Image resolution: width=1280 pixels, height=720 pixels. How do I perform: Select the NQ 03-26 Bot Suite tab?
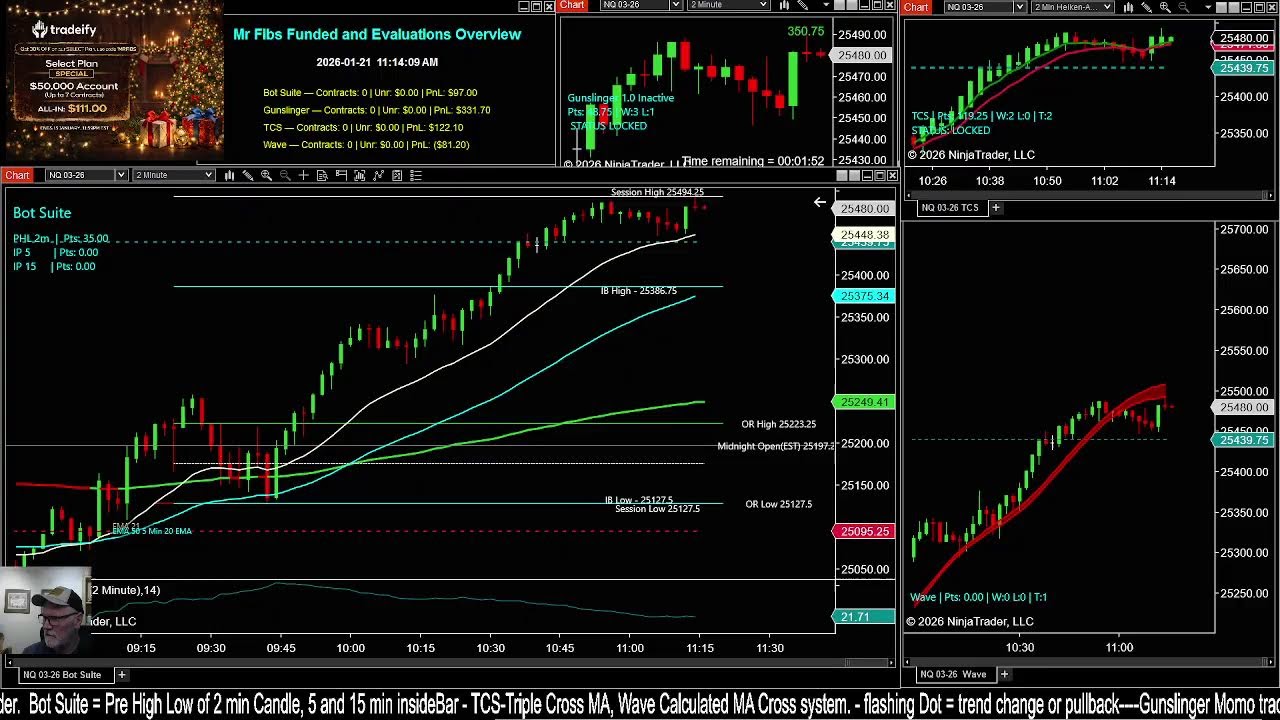[x=62, y=674]
